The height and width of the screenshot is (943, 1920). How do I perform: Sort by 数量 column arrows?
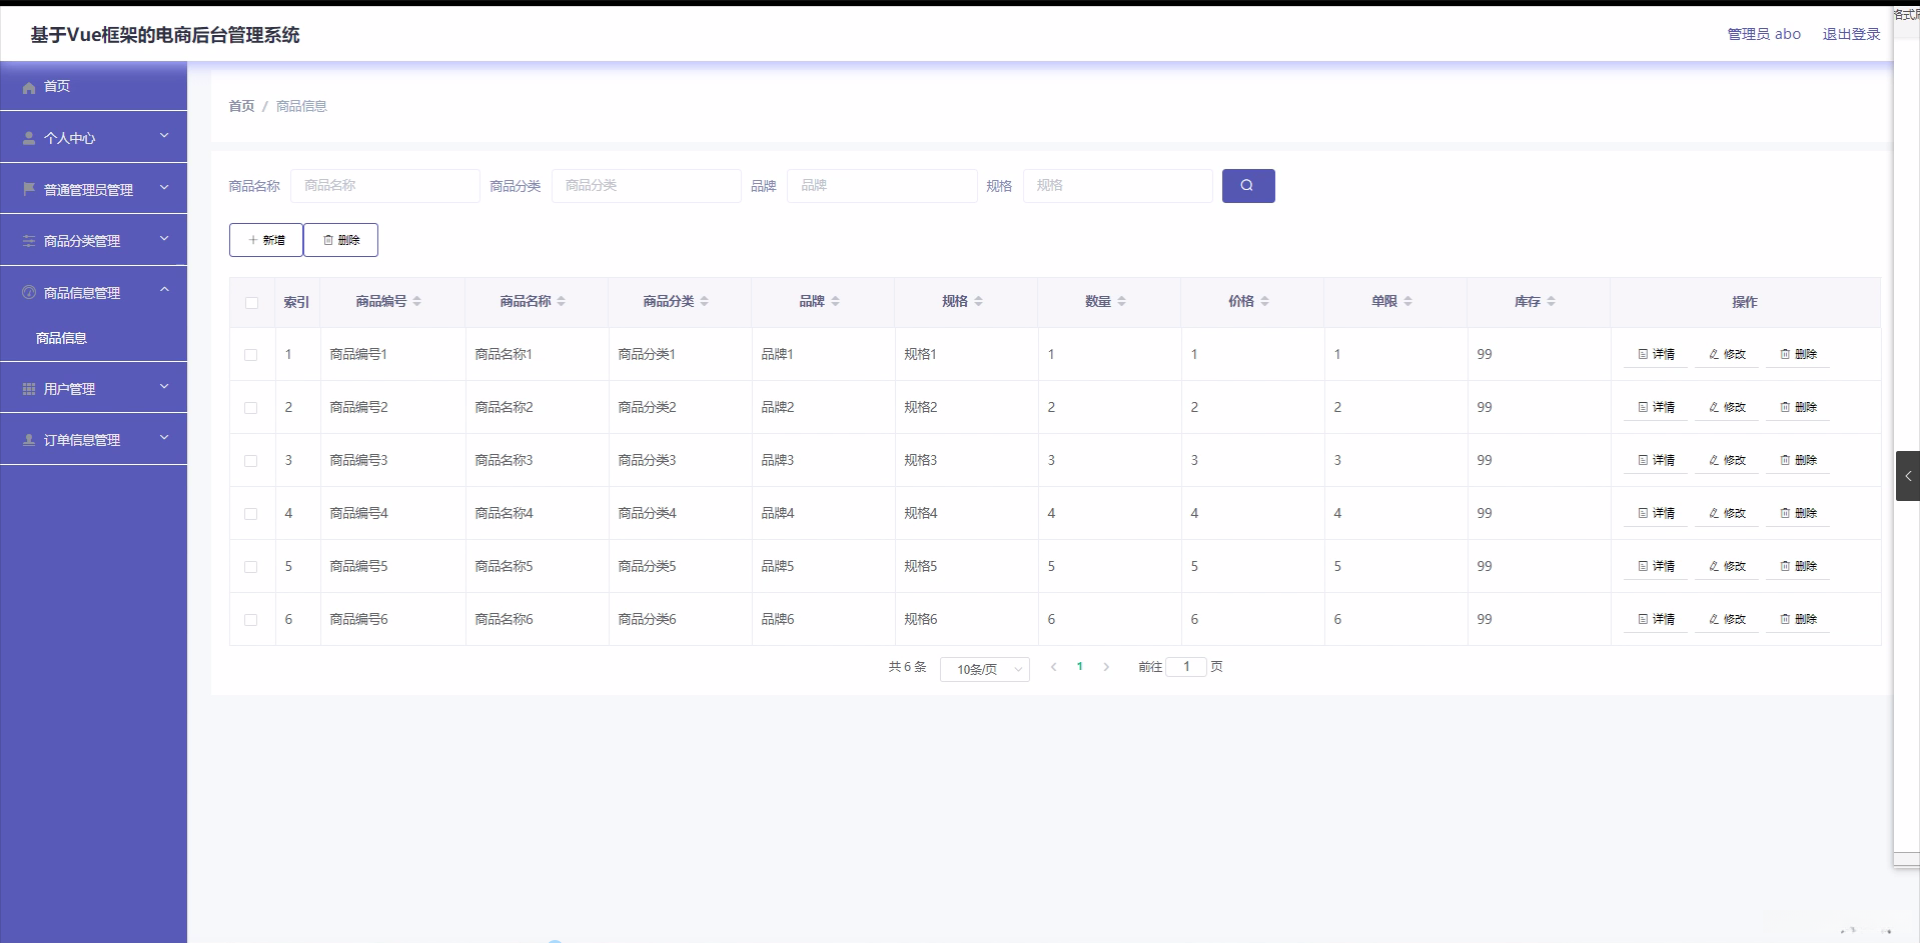click(x=1121, y=301)
